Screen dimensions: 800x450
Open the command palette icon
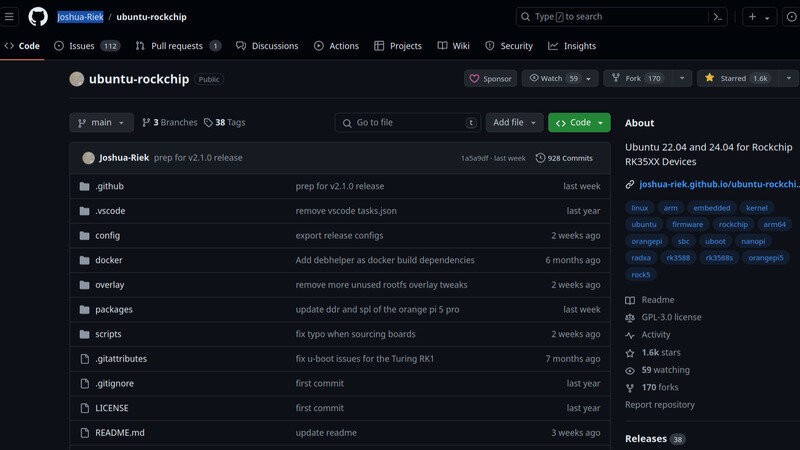tap(717, 16)
